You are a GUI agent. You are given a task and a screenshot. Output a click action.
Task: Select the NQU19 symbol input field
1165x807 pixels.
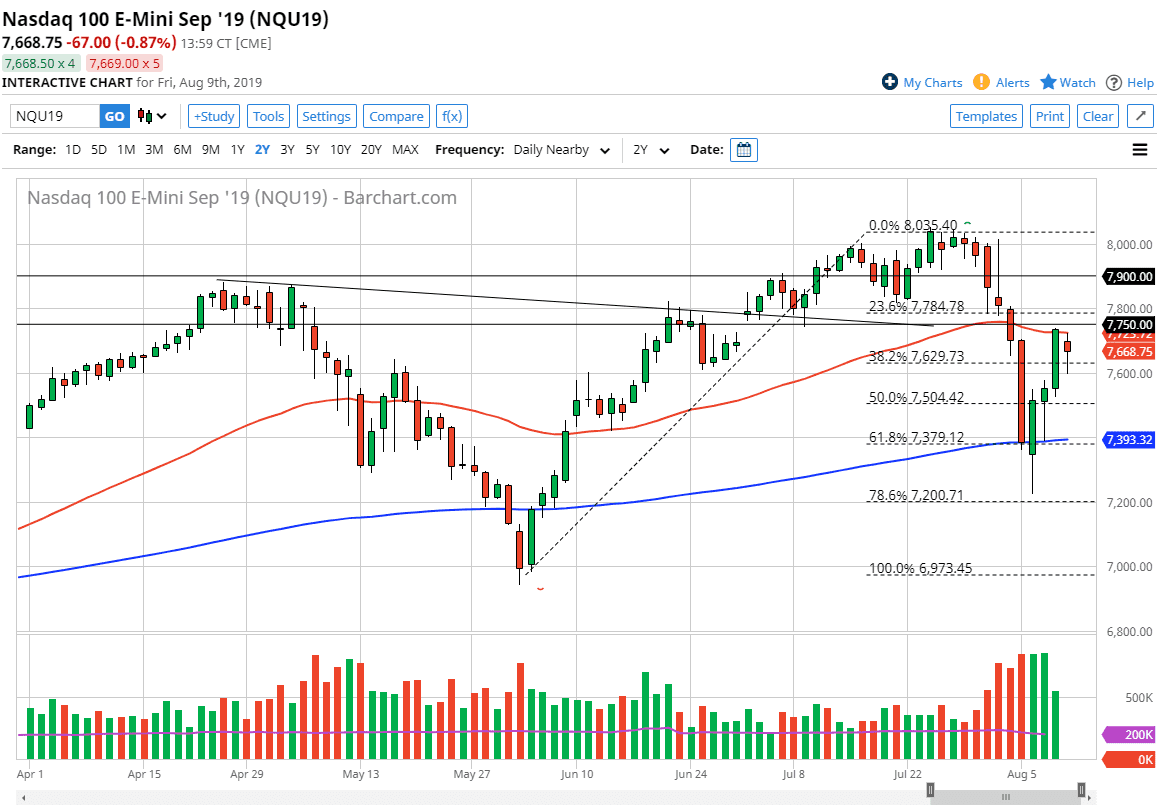click(x=55, y=116)
